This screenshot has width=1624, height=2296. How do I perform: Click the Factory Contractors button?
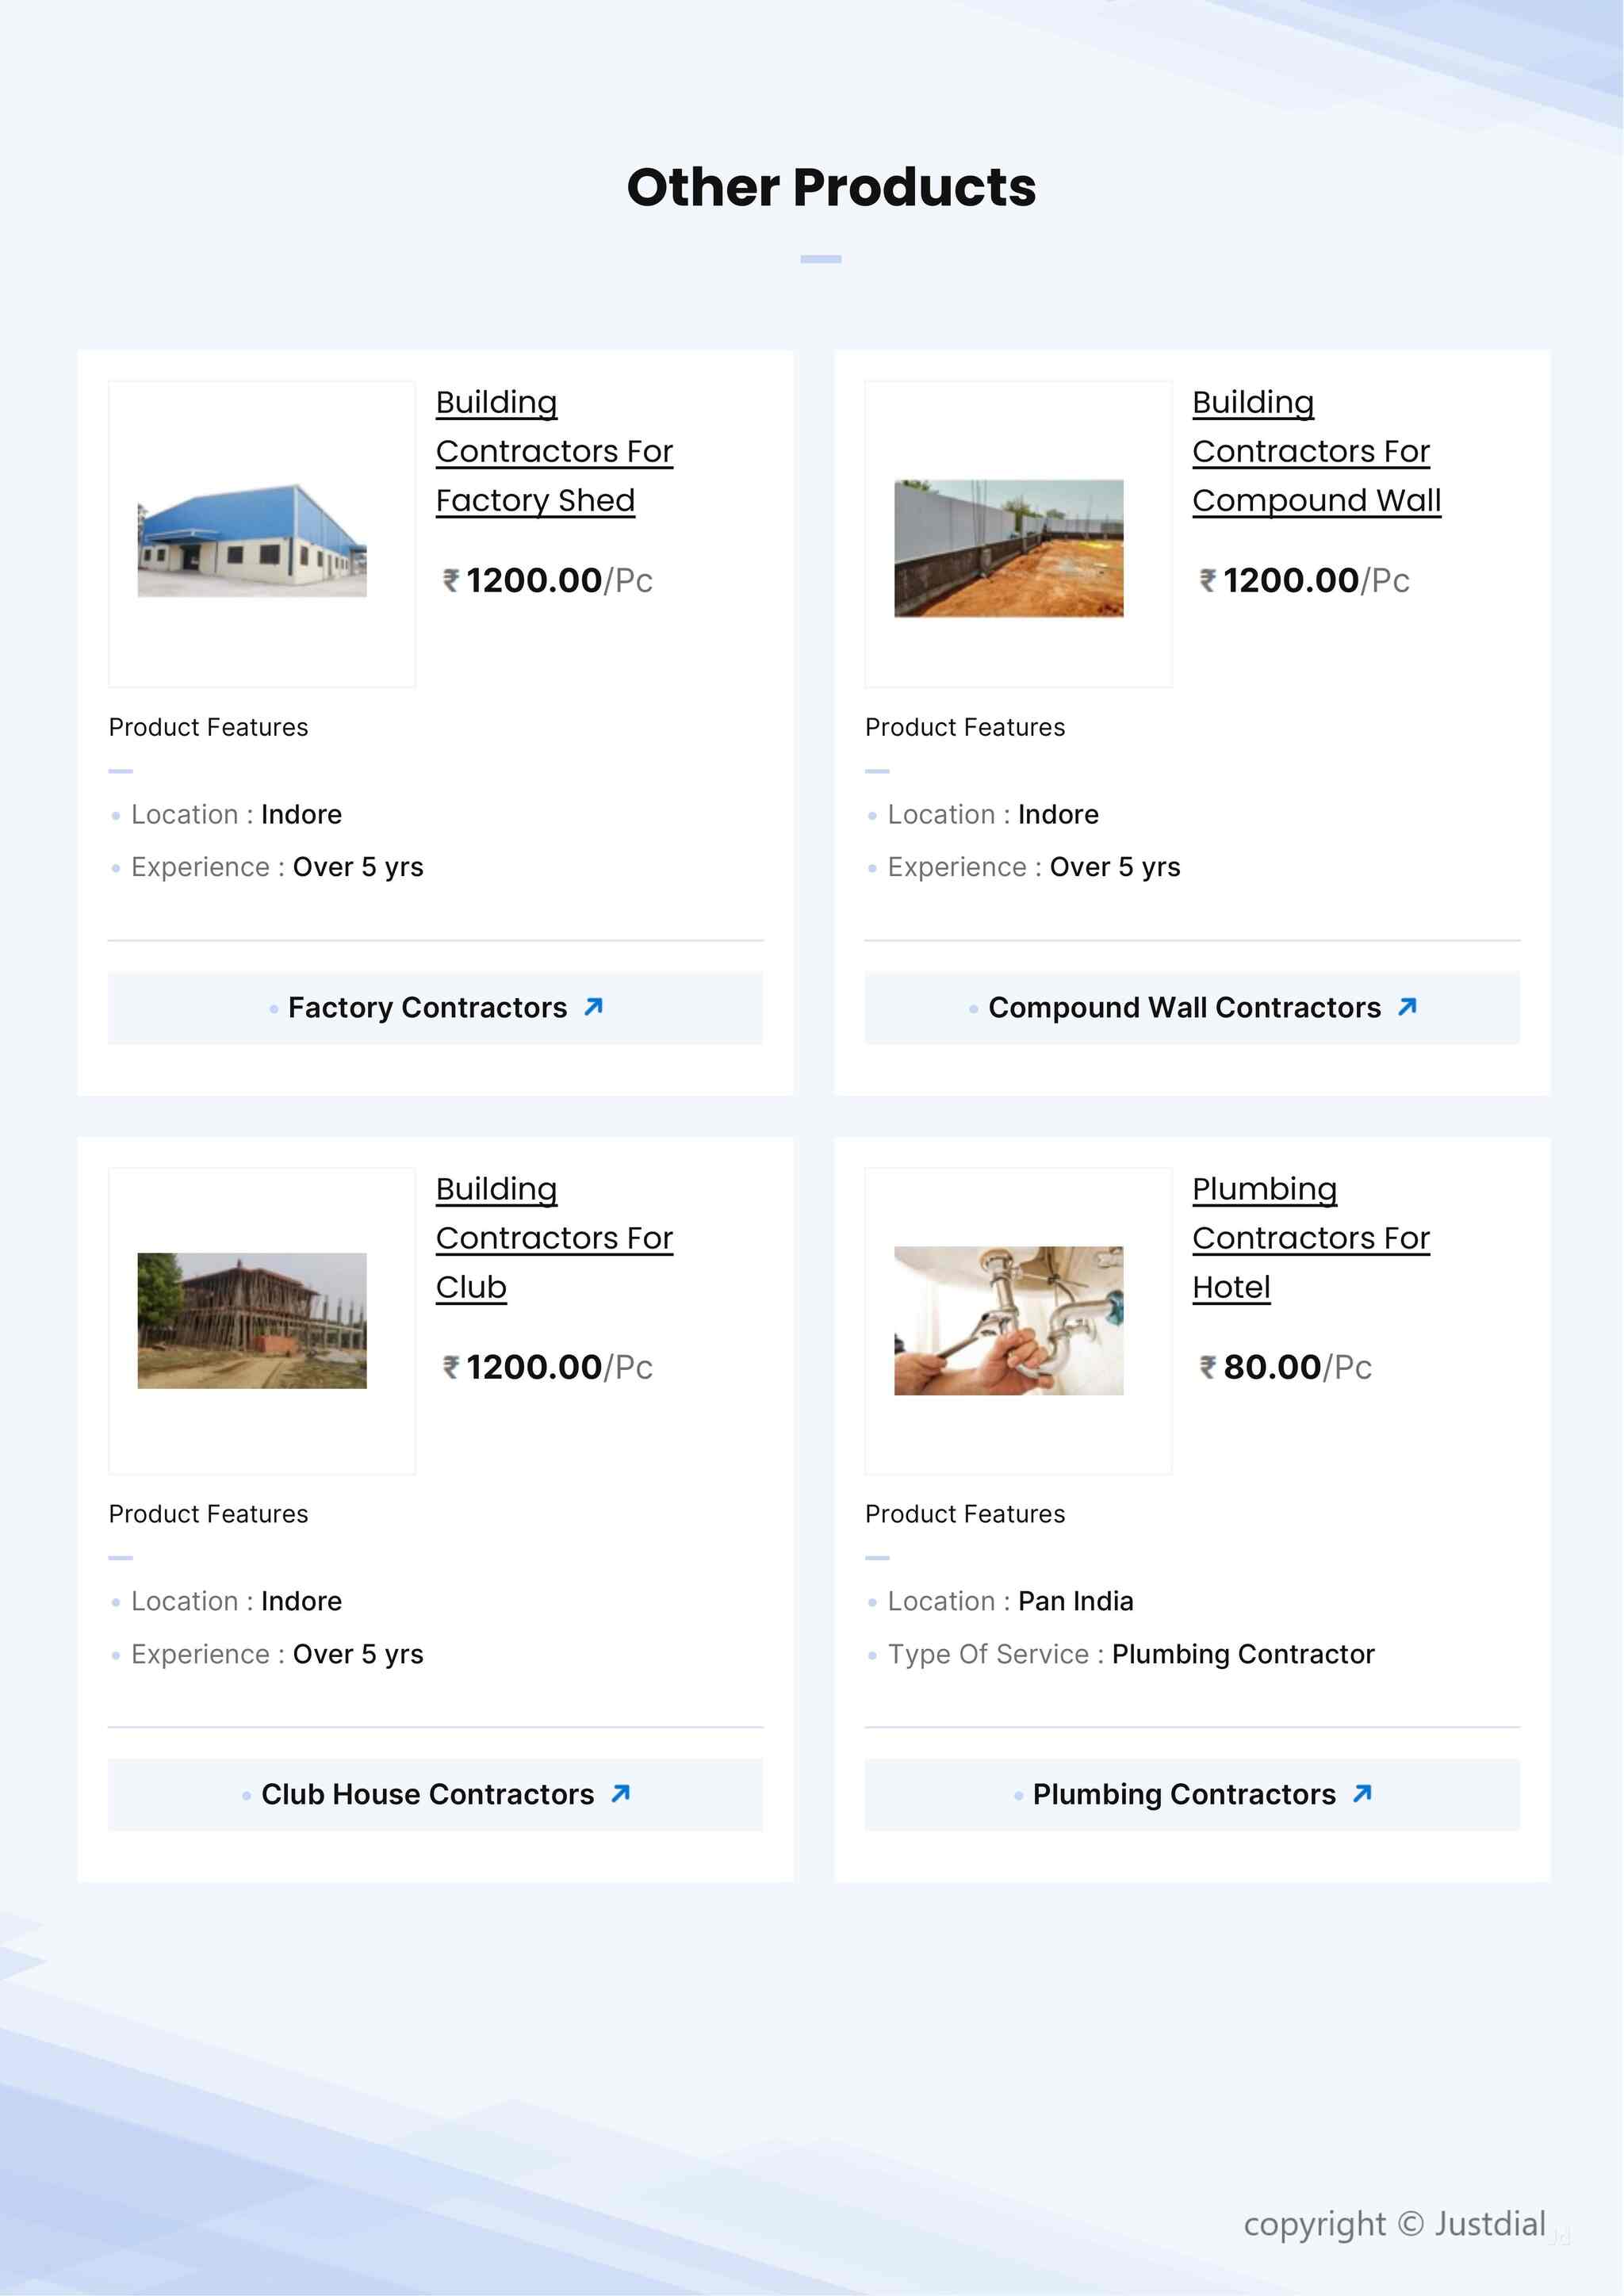(427, 1008)
